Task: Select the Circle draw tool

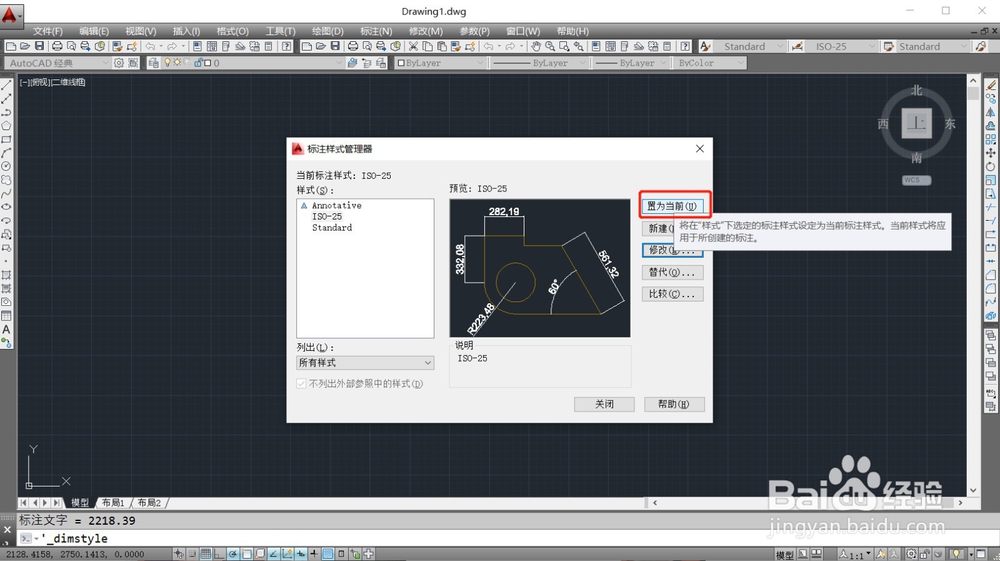Action: [x=6, y=166]
